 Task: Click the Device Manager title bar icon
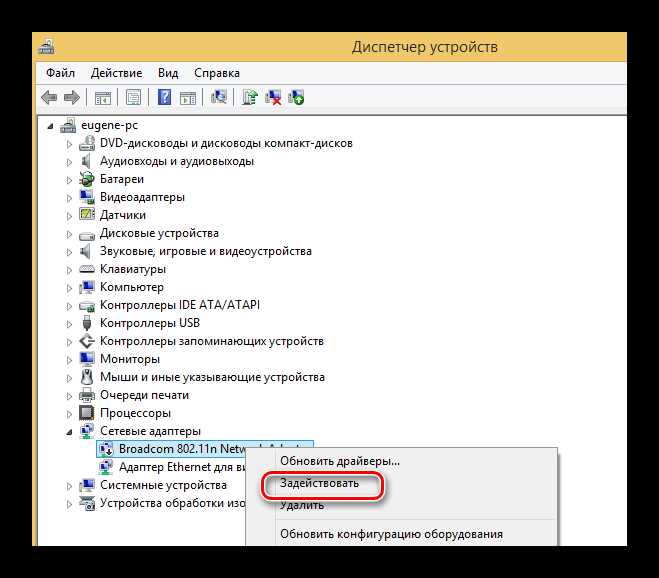(46, 47)
